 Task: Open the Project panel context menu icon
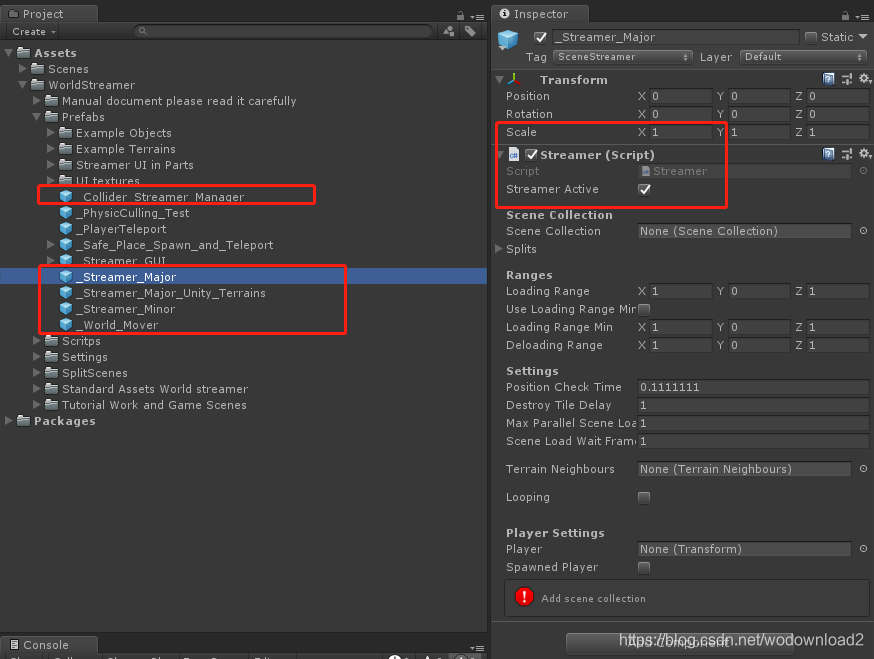tap(477, 17)
